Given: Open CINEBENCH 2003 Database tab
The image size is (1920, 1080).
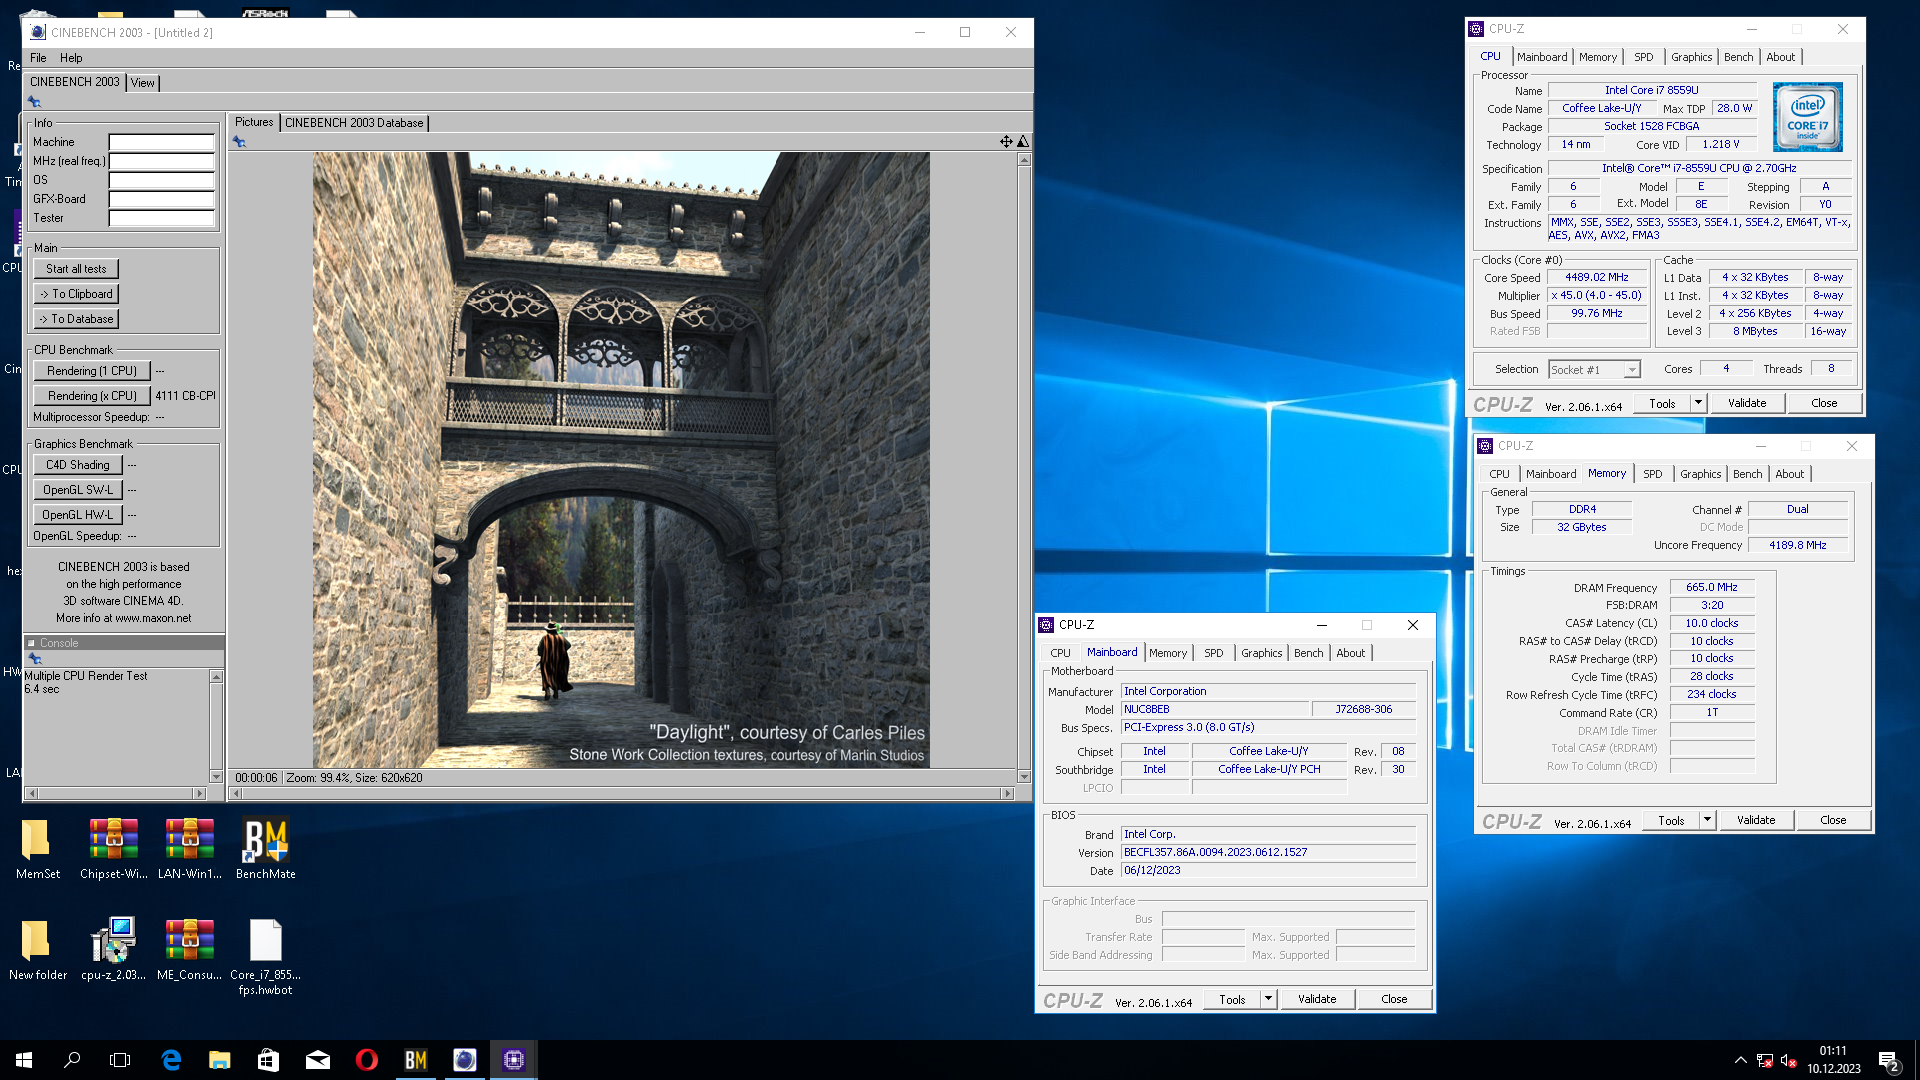Looking at the screenshot, I should coord(354,123).
